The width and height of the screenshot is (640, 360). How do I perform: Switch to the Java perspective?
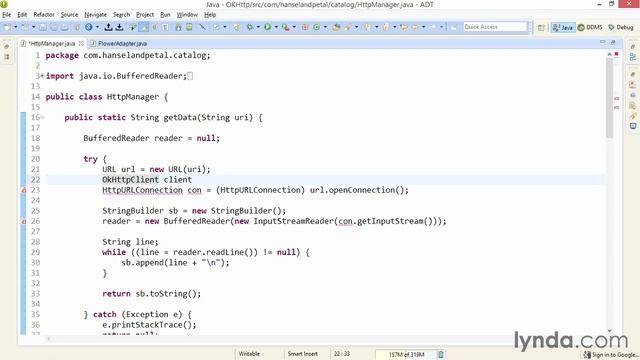563,27
